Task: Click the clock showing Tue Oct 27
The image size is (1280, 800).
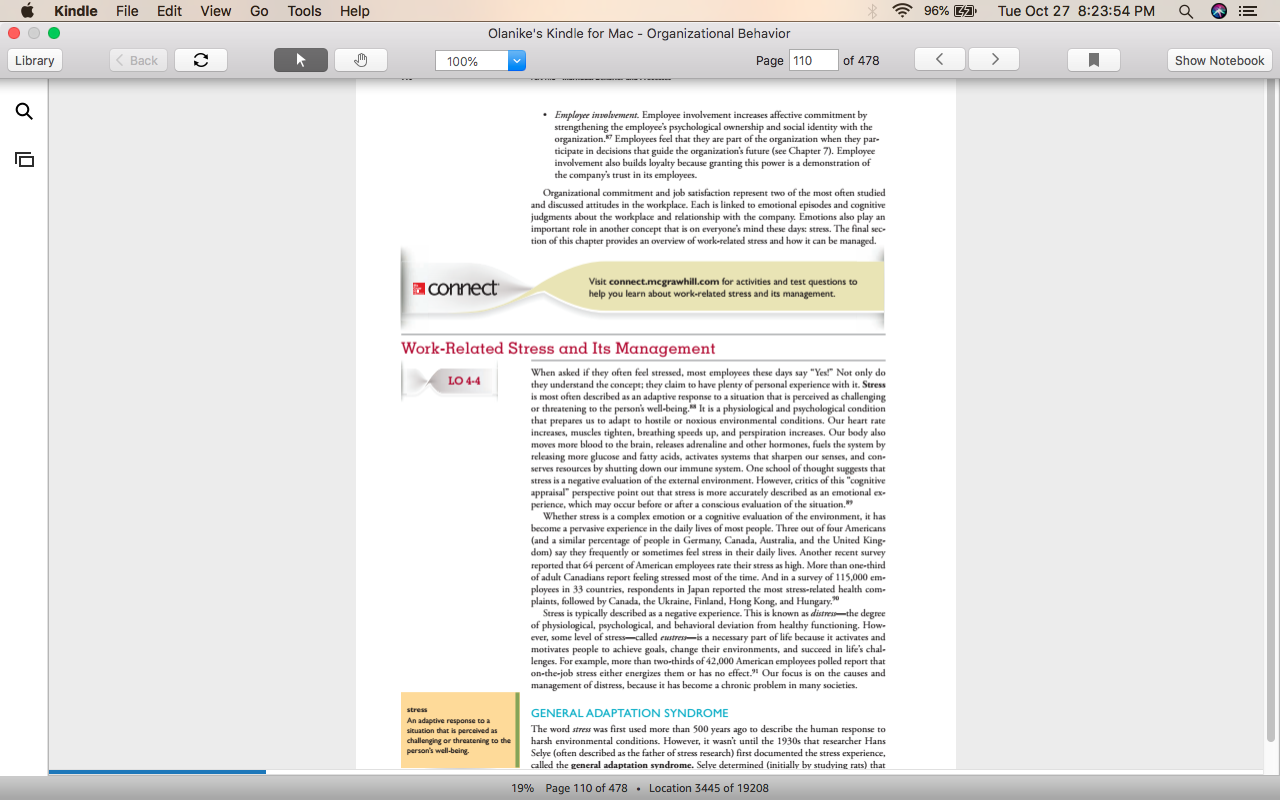Action: (1076, 11)
